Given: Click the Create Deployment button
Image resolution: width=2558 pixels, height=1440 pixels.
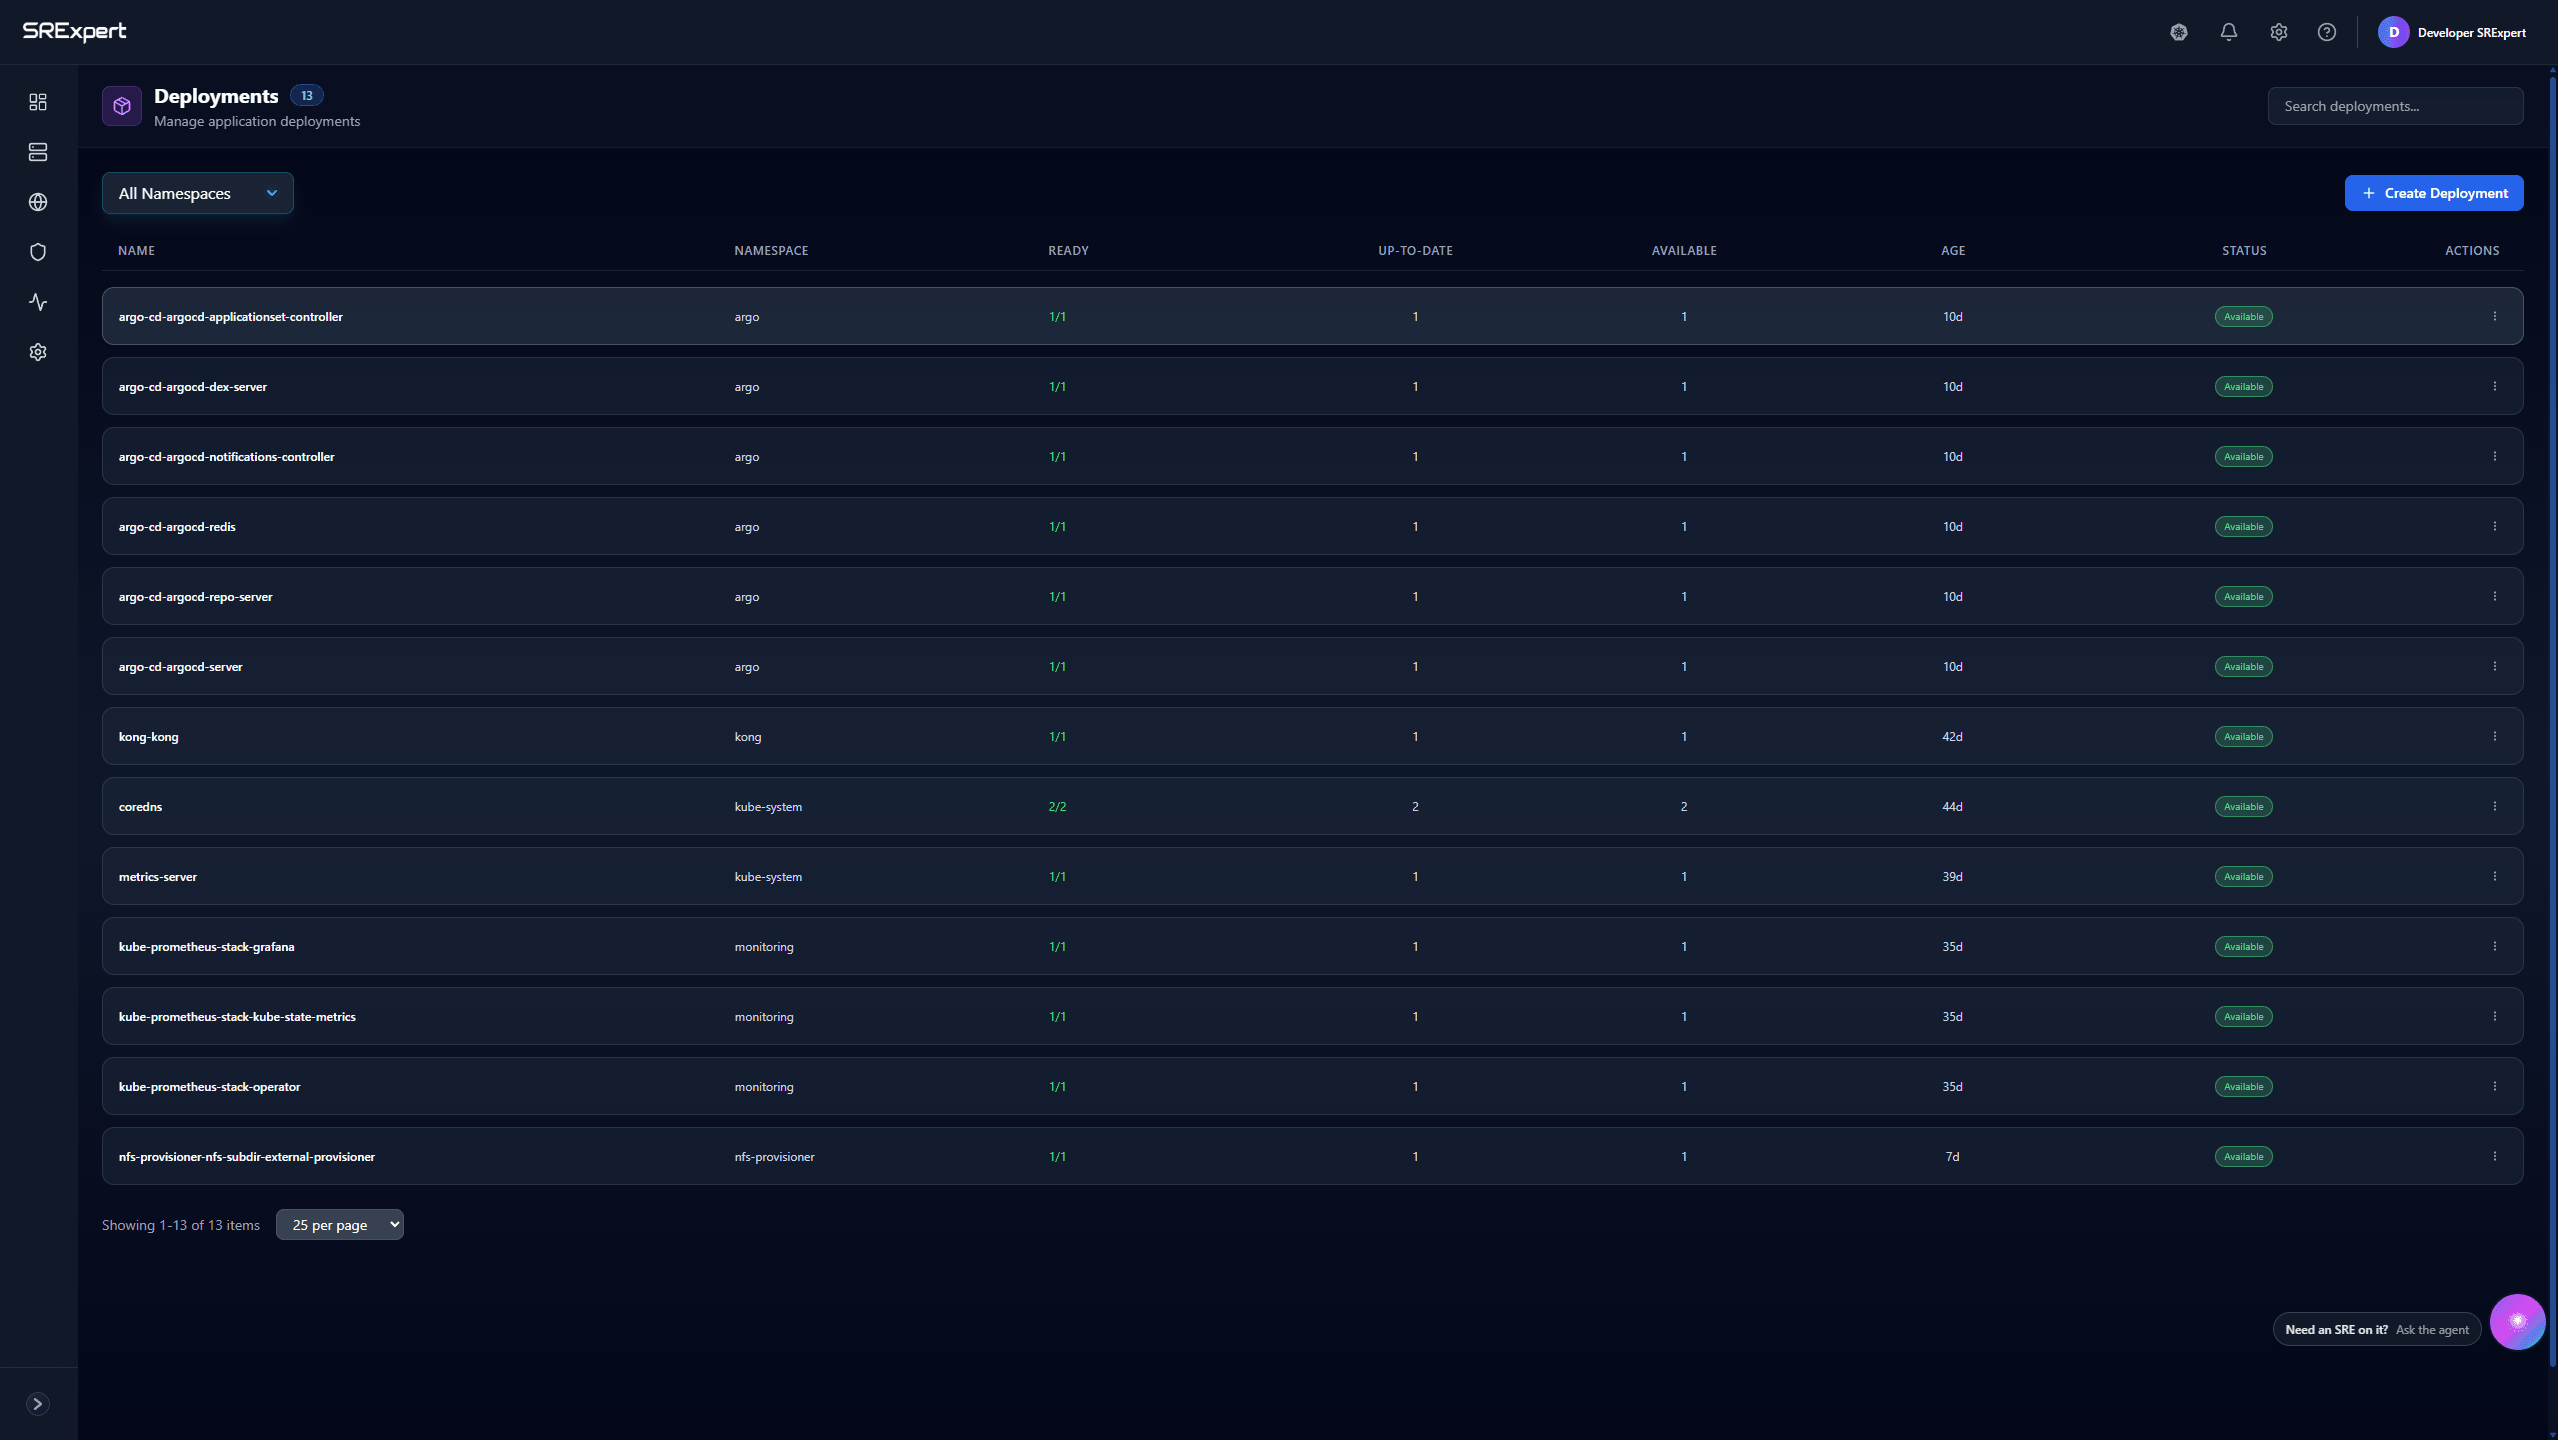Looking at the screenshot, I should [2434, 193].
